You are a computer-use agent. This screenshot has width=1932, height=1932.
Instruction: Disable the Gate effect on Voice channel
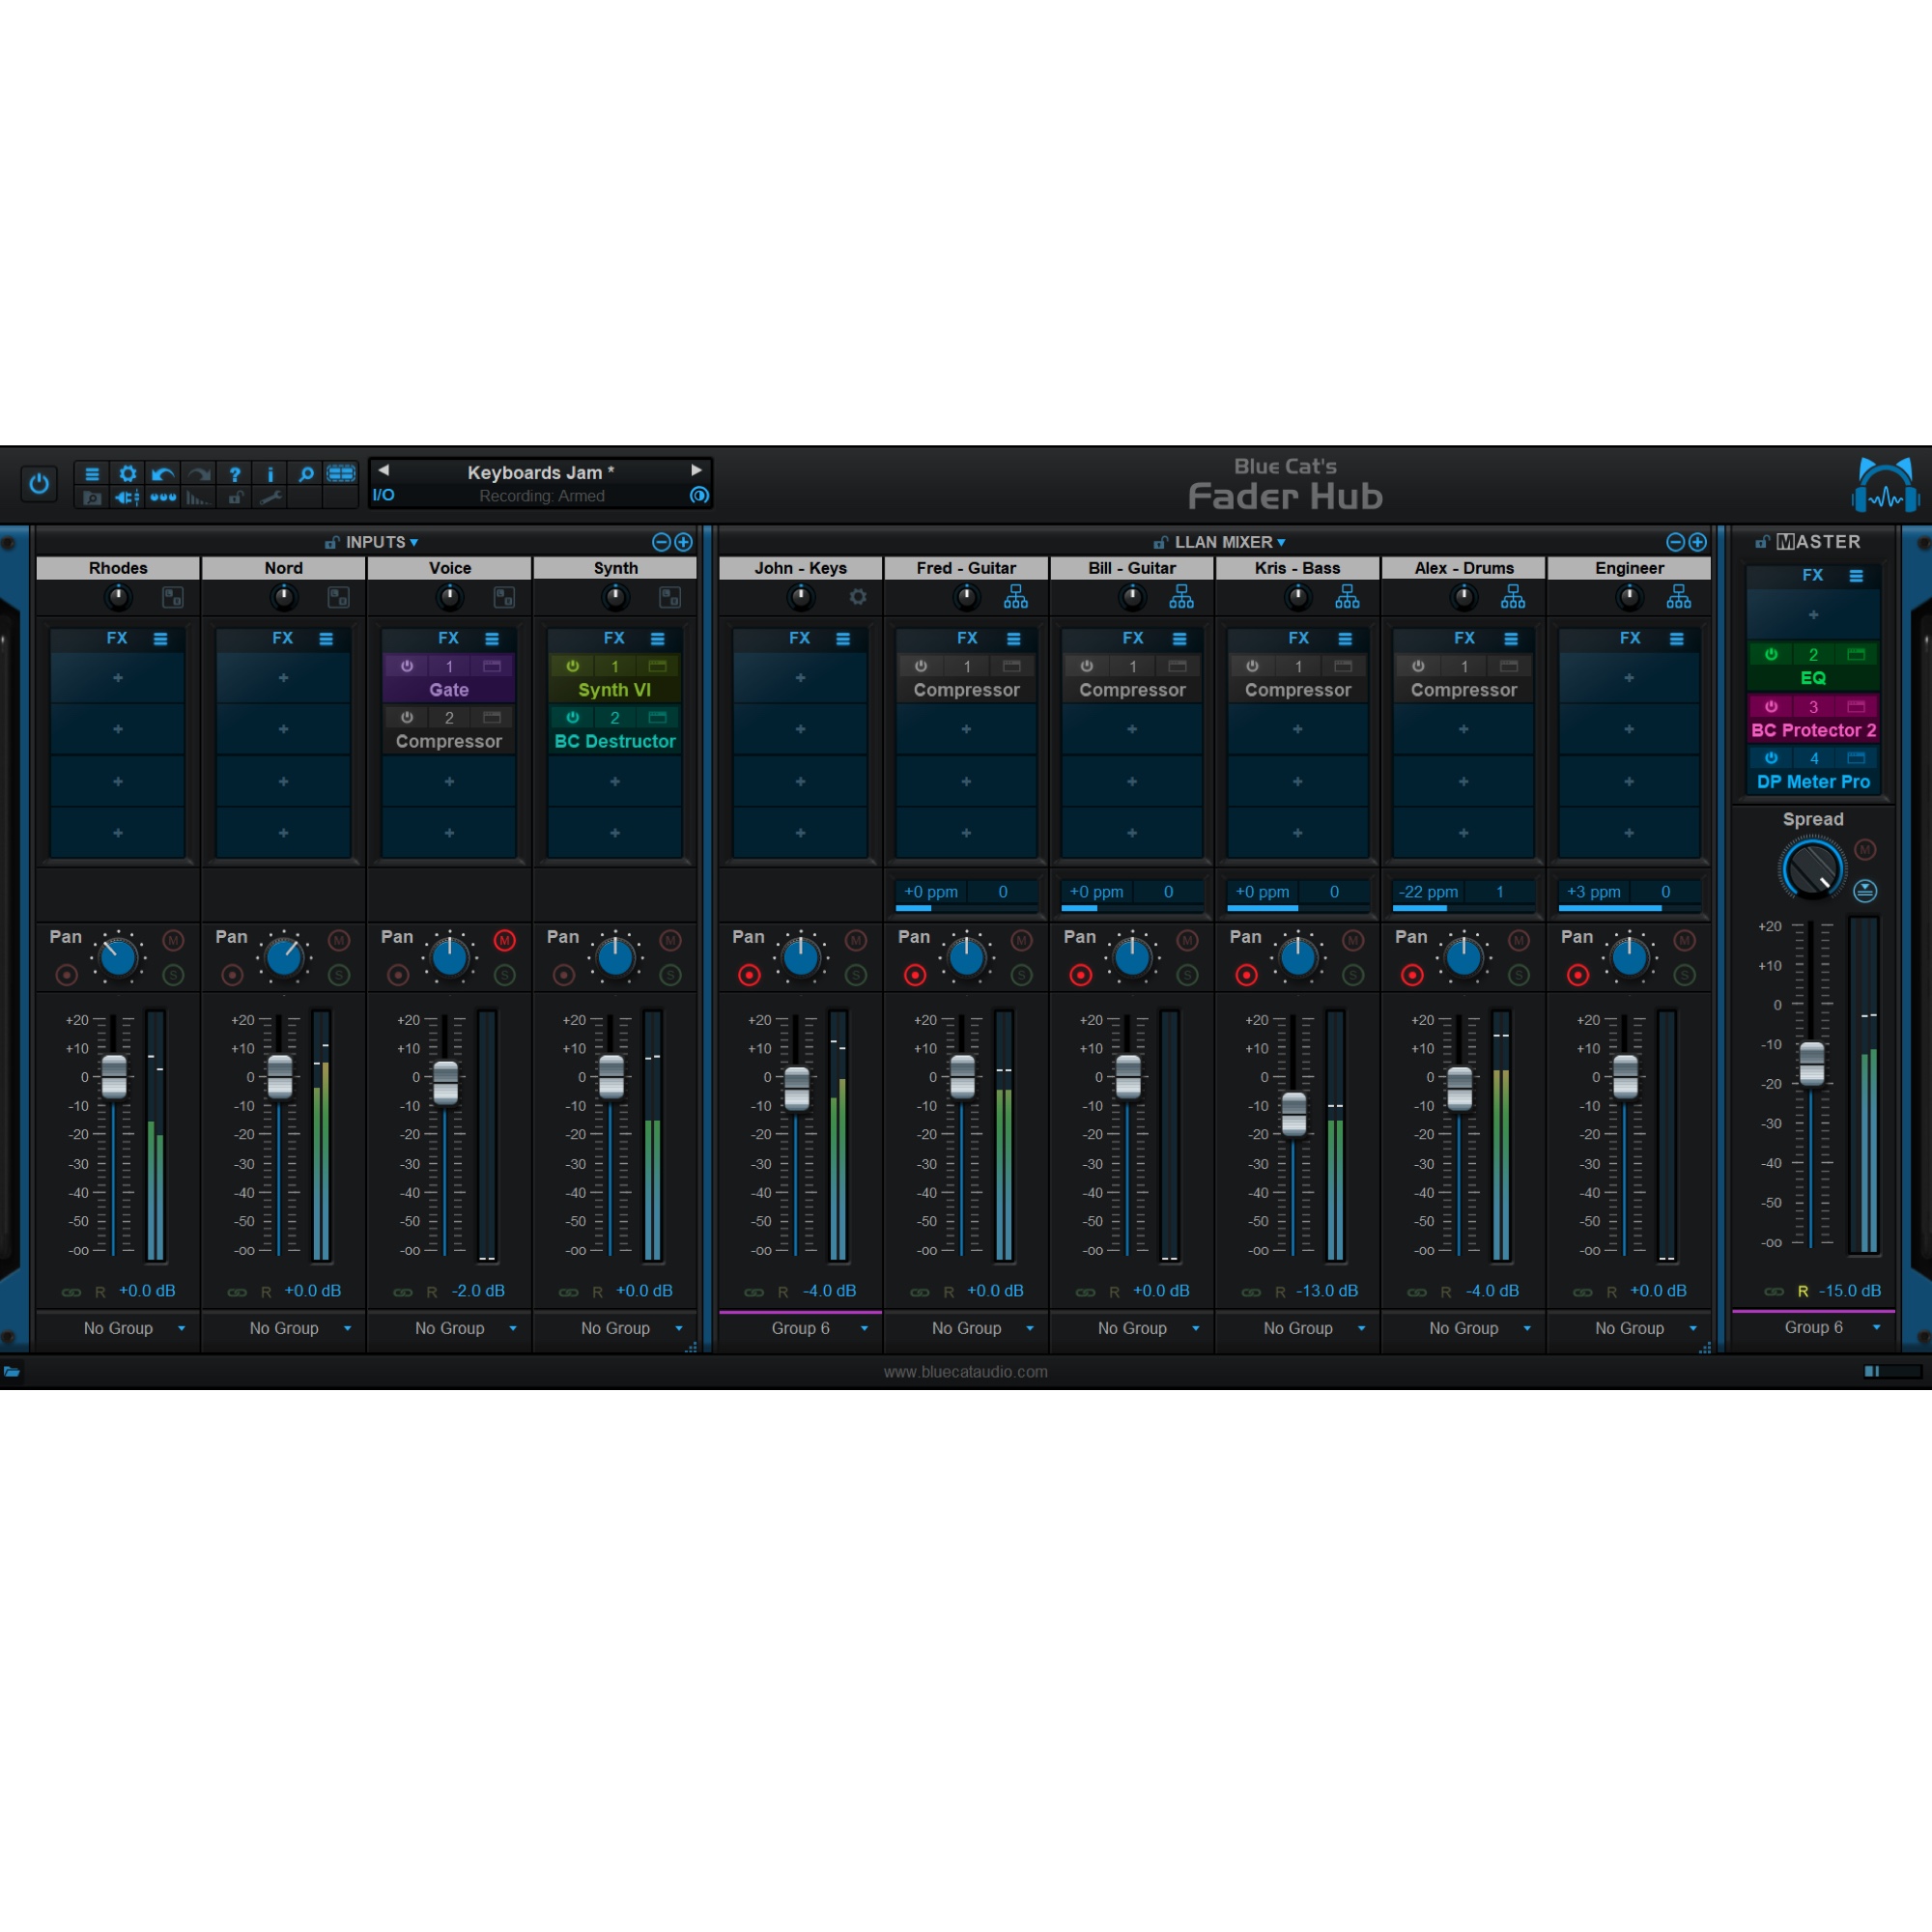(407, 667)
